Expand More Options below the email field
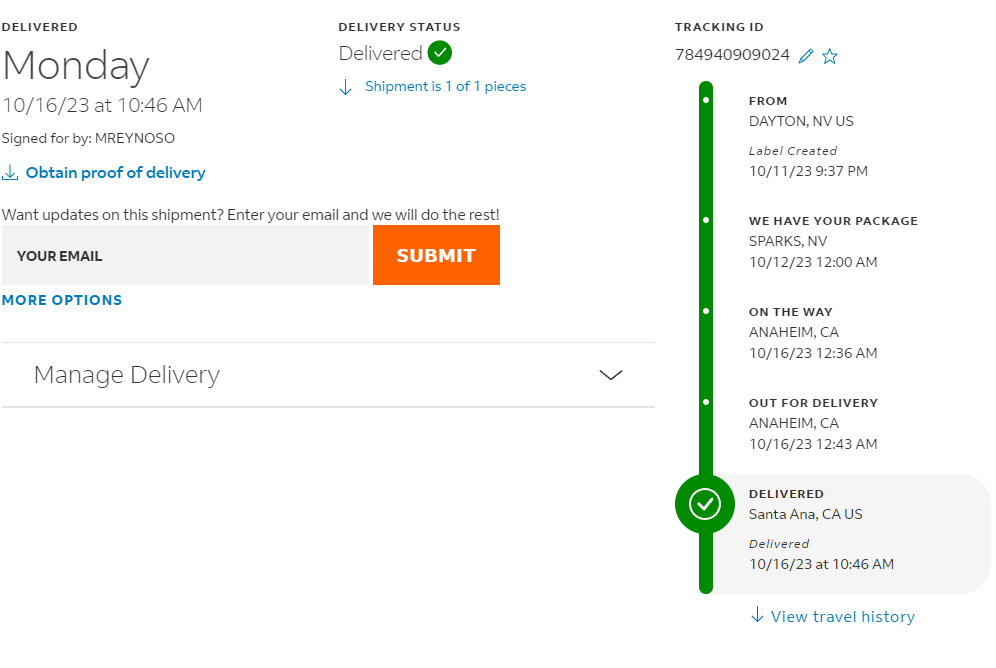 click(x=62, y=300)
